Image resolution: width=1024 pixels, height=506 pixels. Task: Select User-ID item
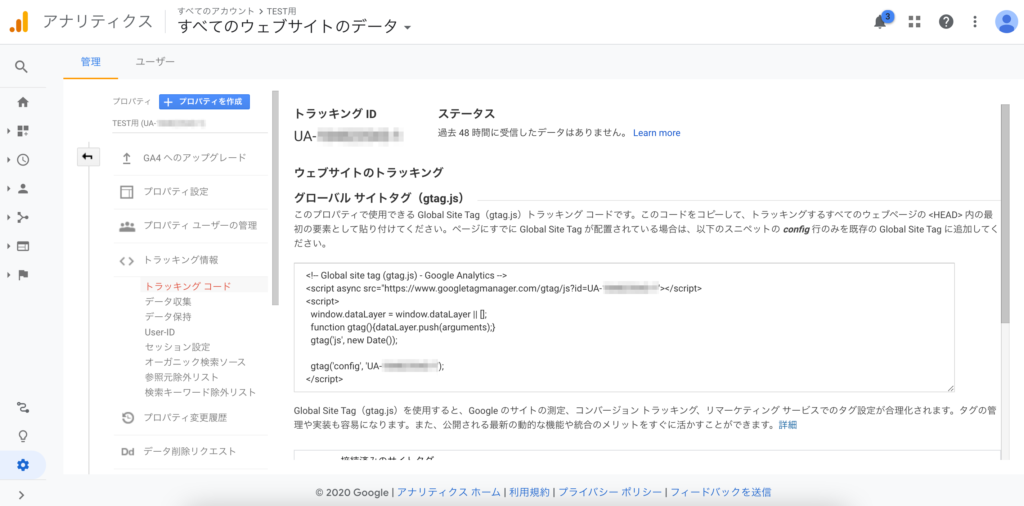coord(160,332)
